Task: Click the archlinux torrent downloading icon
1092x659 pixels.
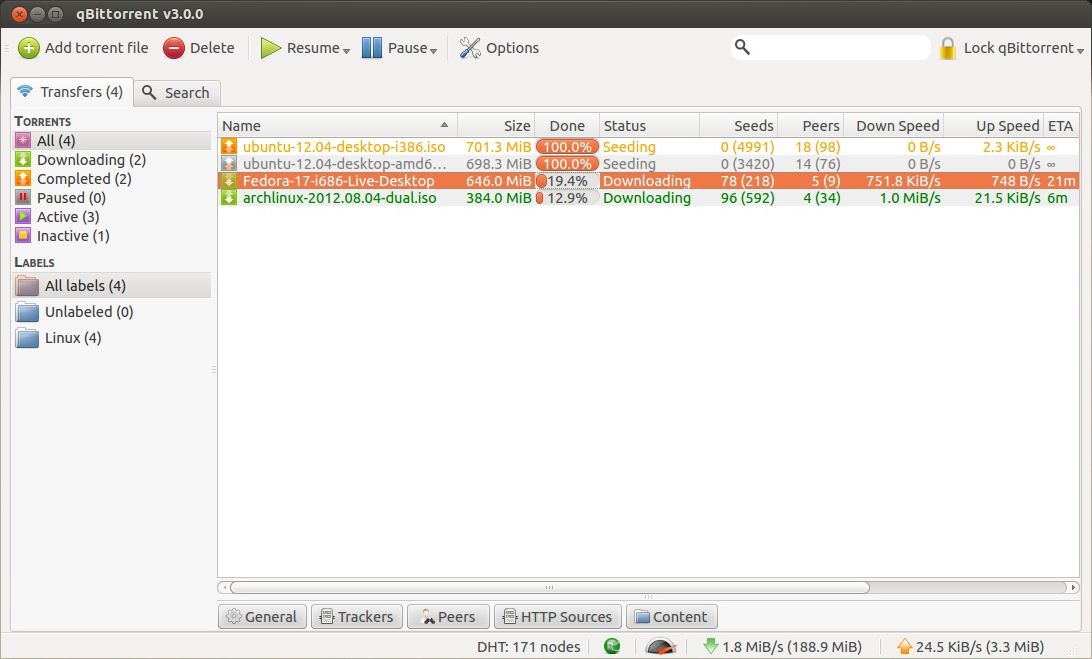Action: [x=229, y=198]
